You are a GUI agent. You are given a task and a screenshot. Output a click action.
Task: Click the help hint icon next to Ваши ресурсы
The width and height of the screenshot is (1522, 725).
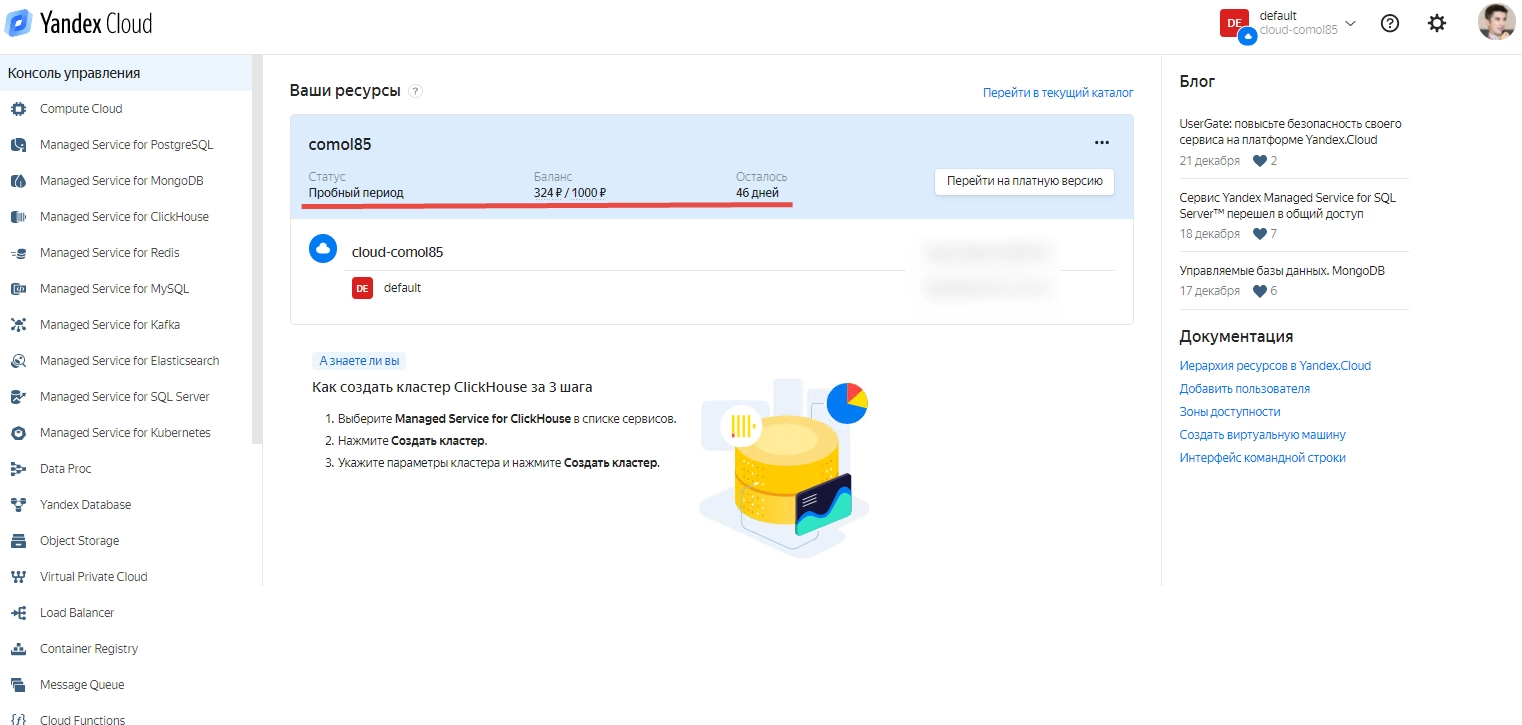[x=416, y=91]
